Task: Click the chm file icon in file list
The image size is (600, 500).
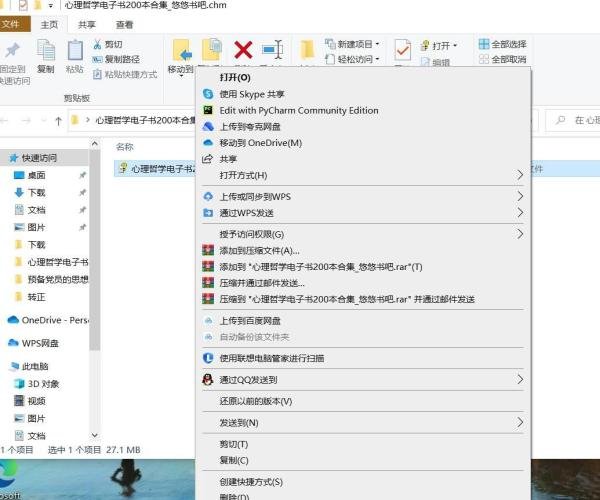Action: click(123, 168)
